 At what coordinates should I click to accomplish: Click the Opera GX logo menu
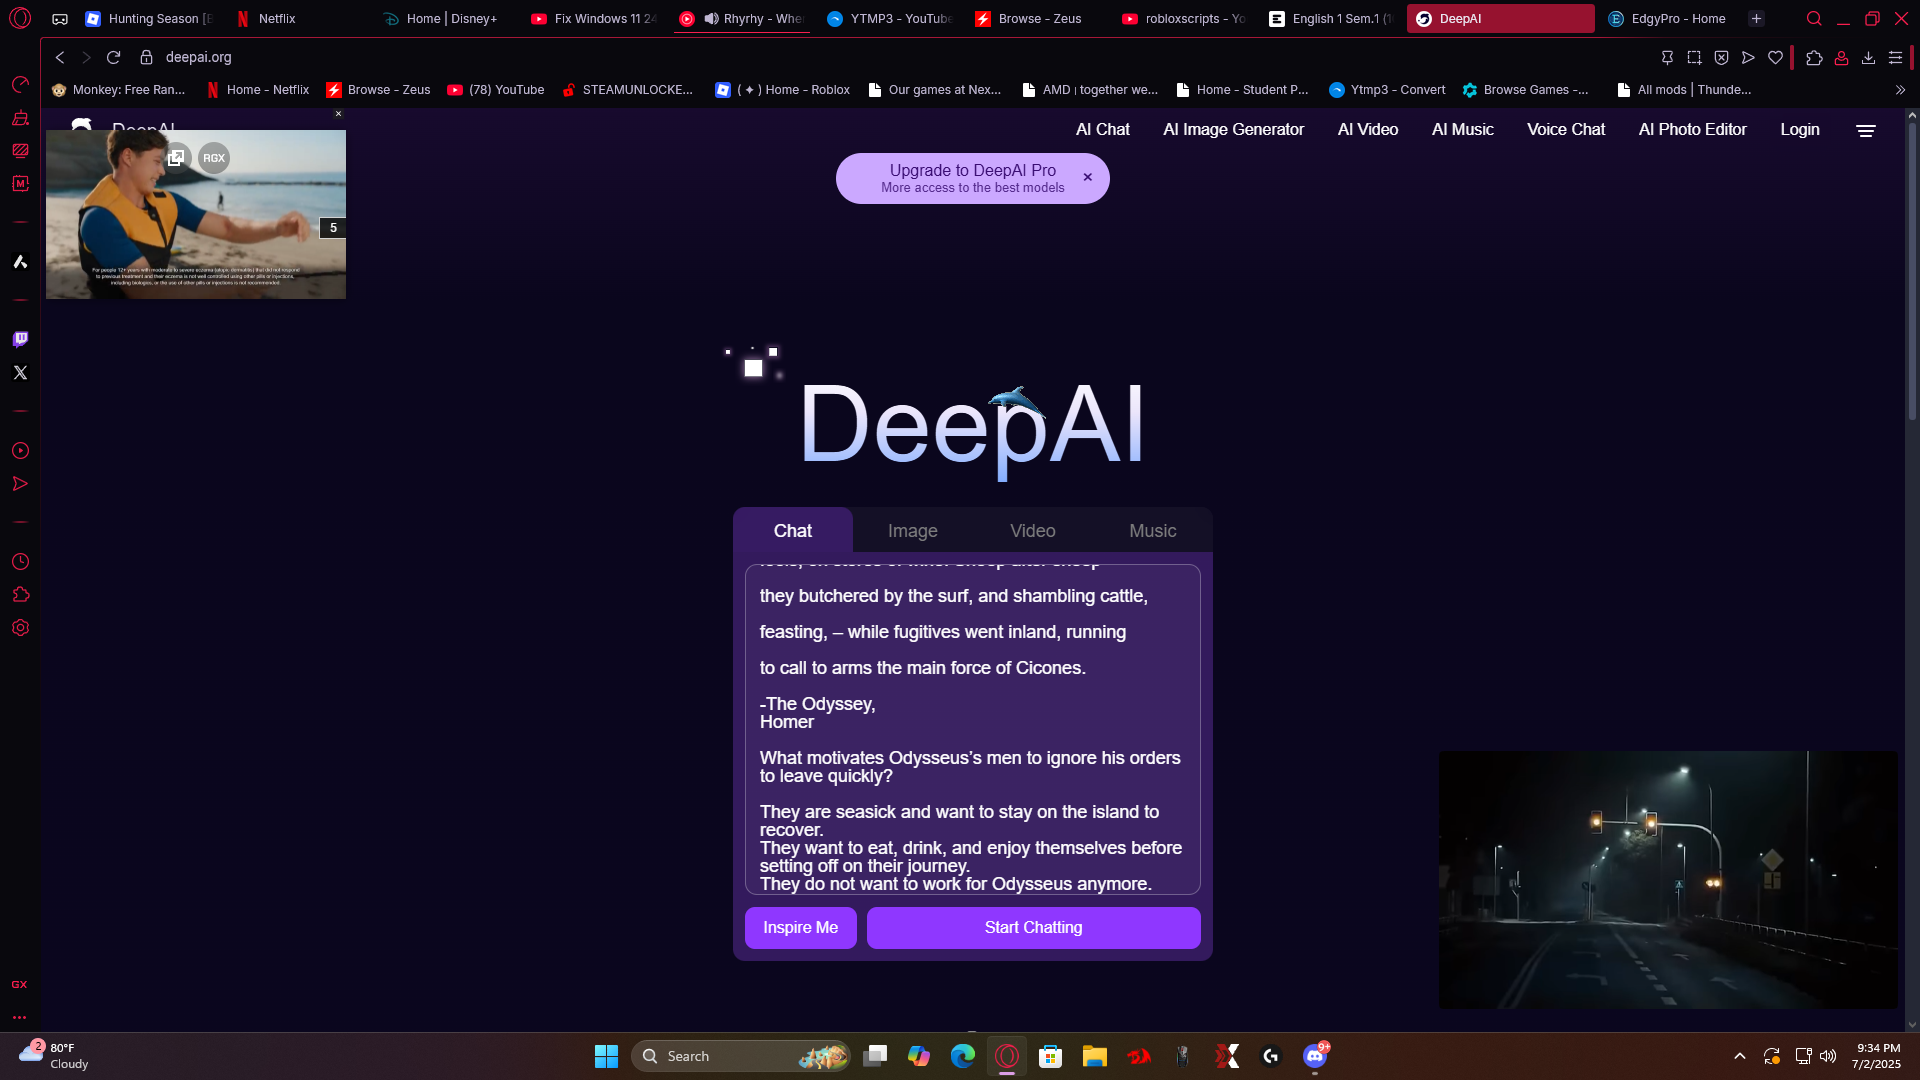pyautogui.click(x=20, y=18)
